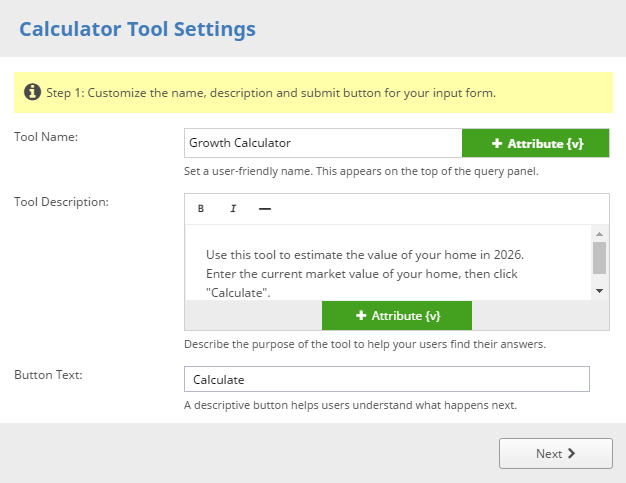Image resolution: width=626 pixels, height=483 pixels.
Task: Click into the Tool Name field
Action: point(322,143)
